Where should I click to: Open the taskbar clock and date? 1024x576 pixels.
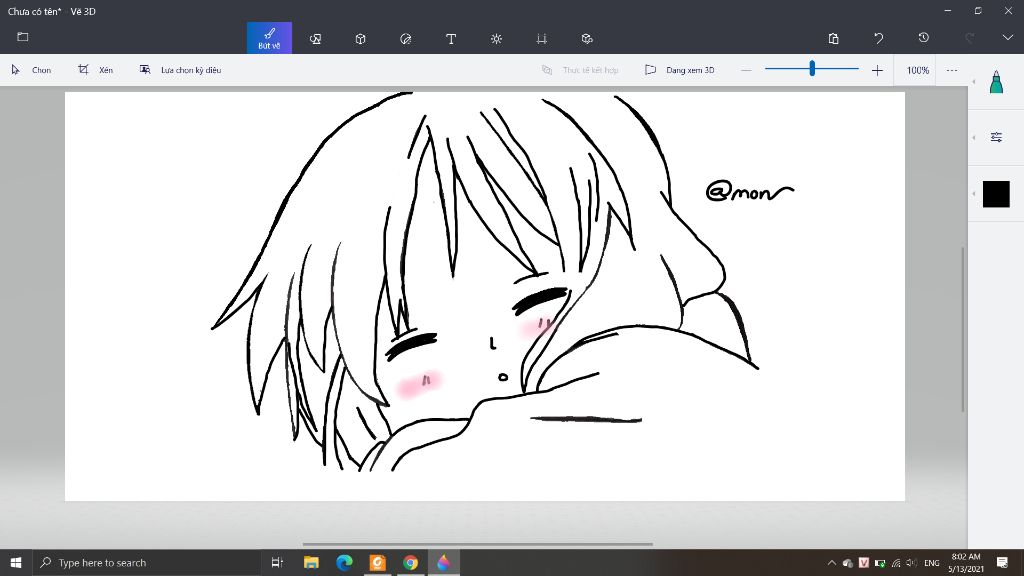click(x=966, y=562)
